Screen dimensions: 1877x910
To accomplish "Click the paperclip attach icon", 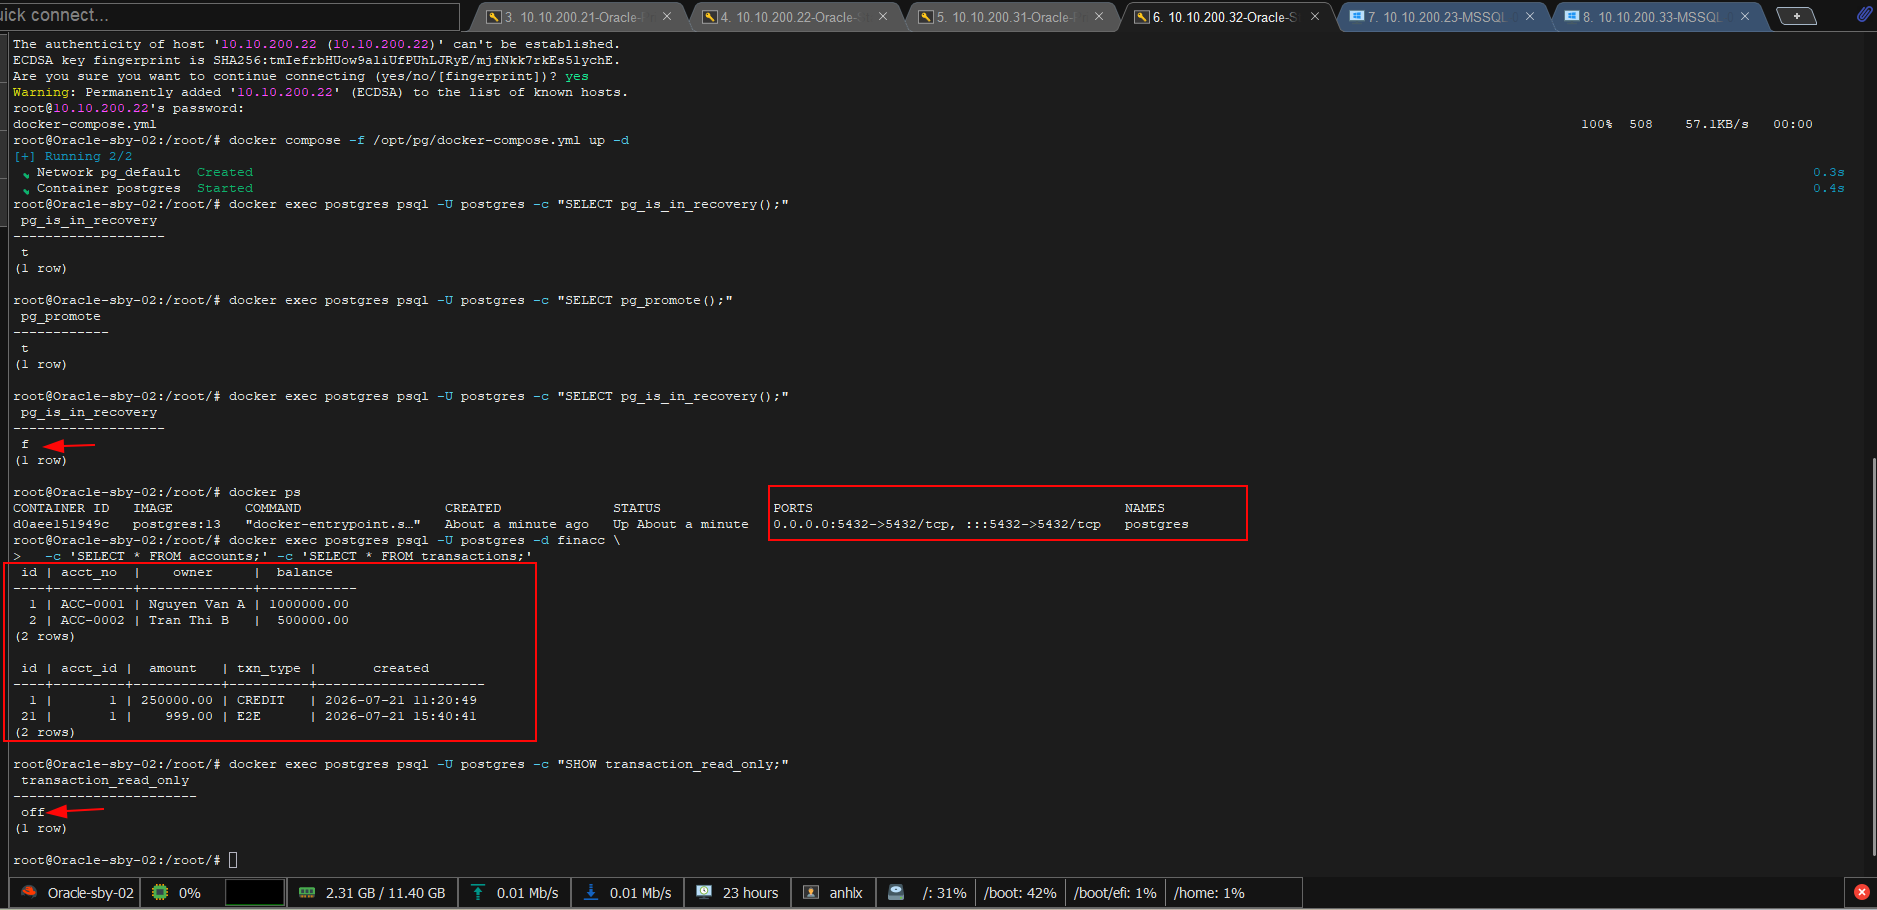I will click(1864, 14).
